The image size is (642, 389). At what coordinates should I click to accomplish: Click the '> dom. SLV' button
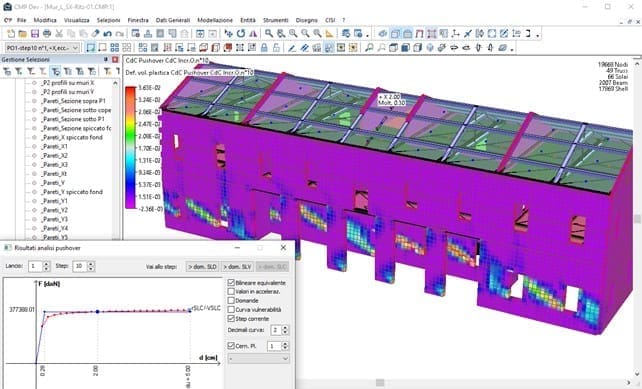237,267
